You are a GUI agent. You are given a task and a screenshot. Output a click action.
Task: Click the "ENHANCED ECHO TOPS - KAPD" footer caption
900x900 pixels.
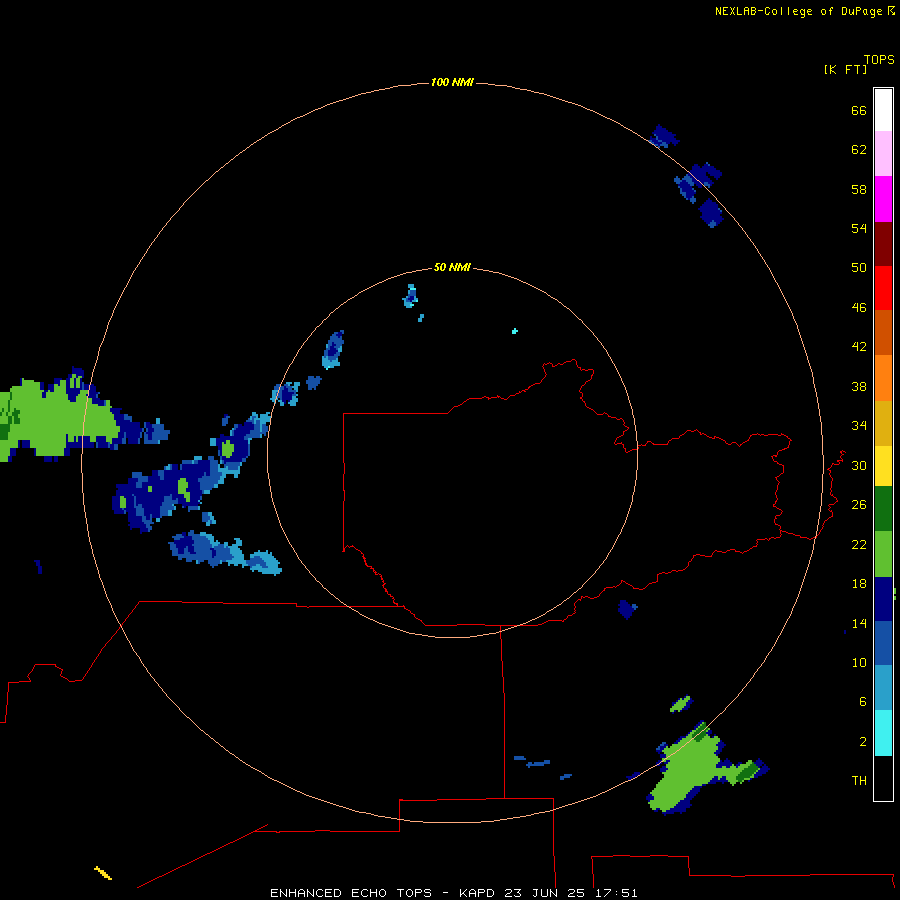tap(384, 893)
